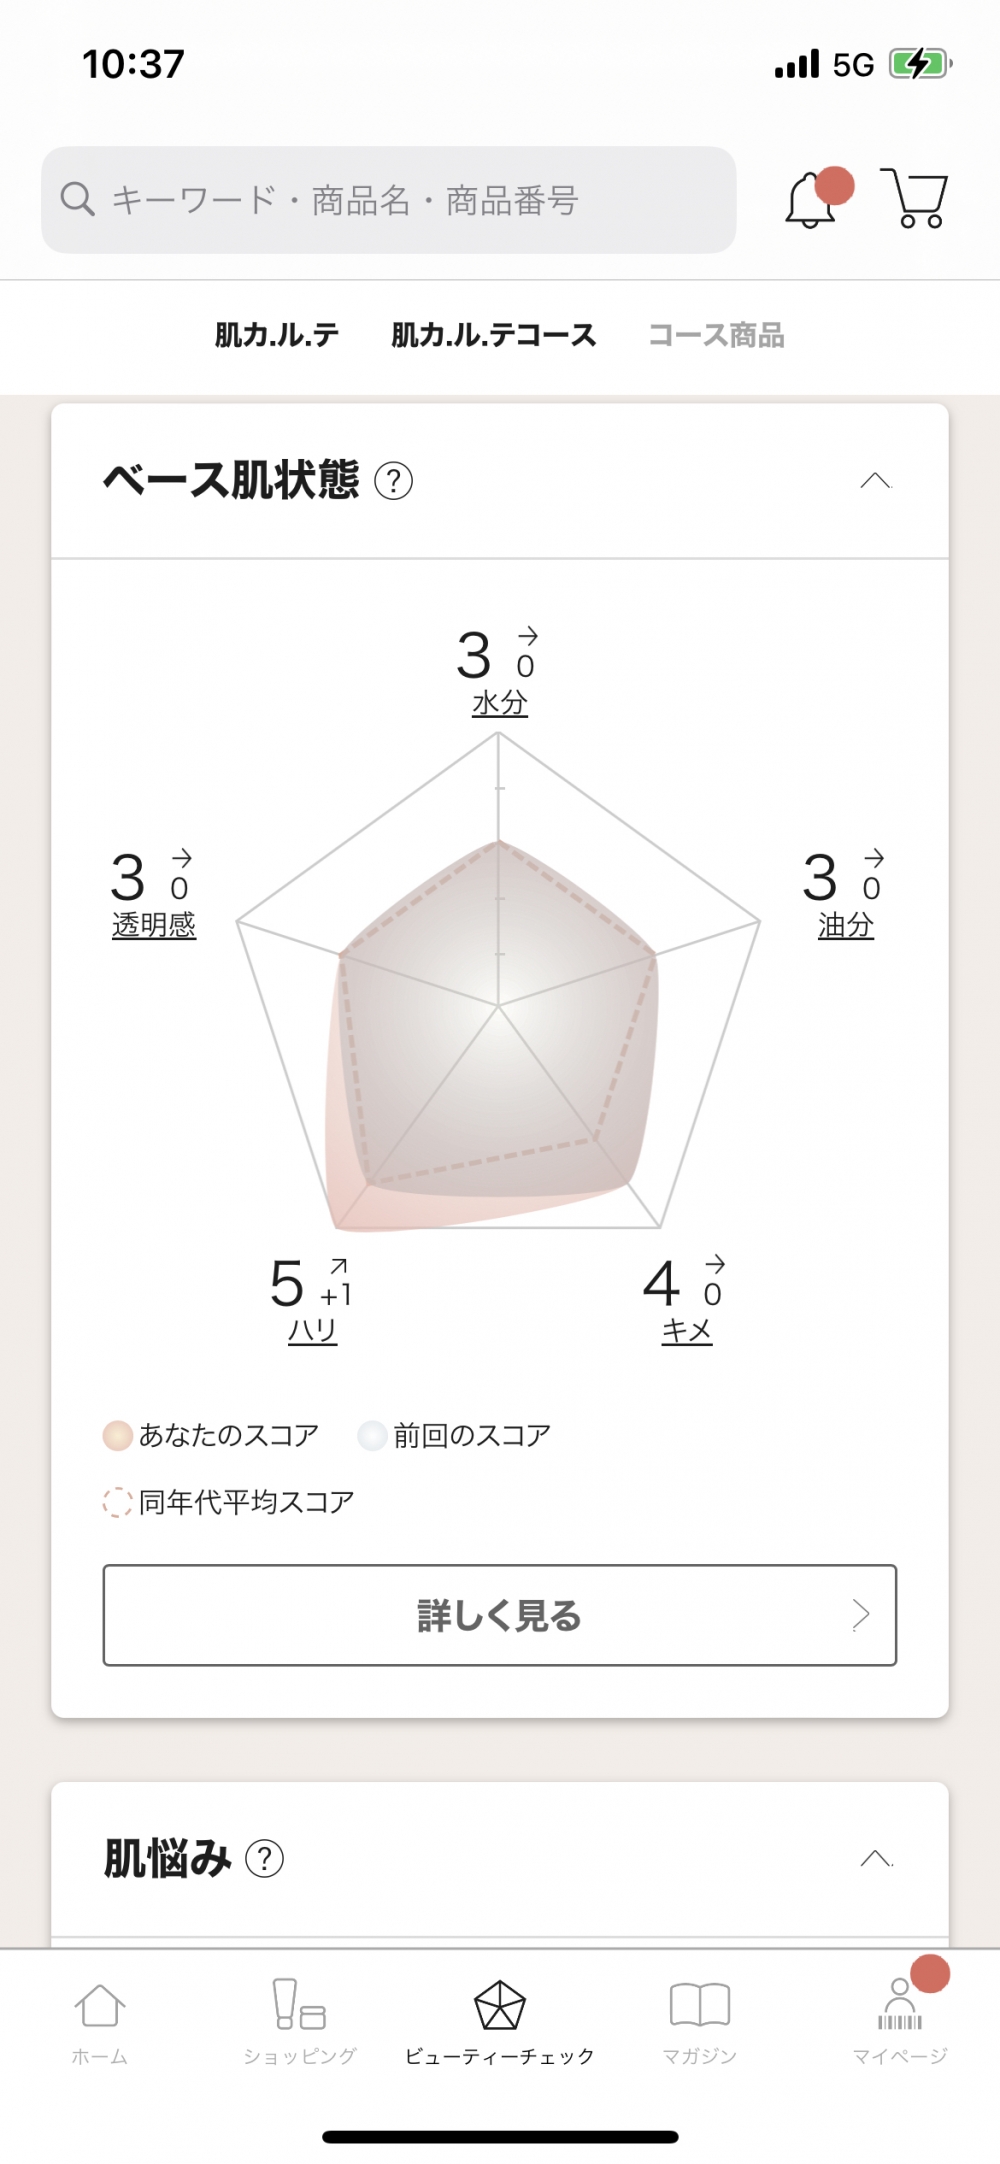Screen dimensions: 1000x2164
Task: Tap the あなたのスコア legend swatch
Action: click(118, 1436)
